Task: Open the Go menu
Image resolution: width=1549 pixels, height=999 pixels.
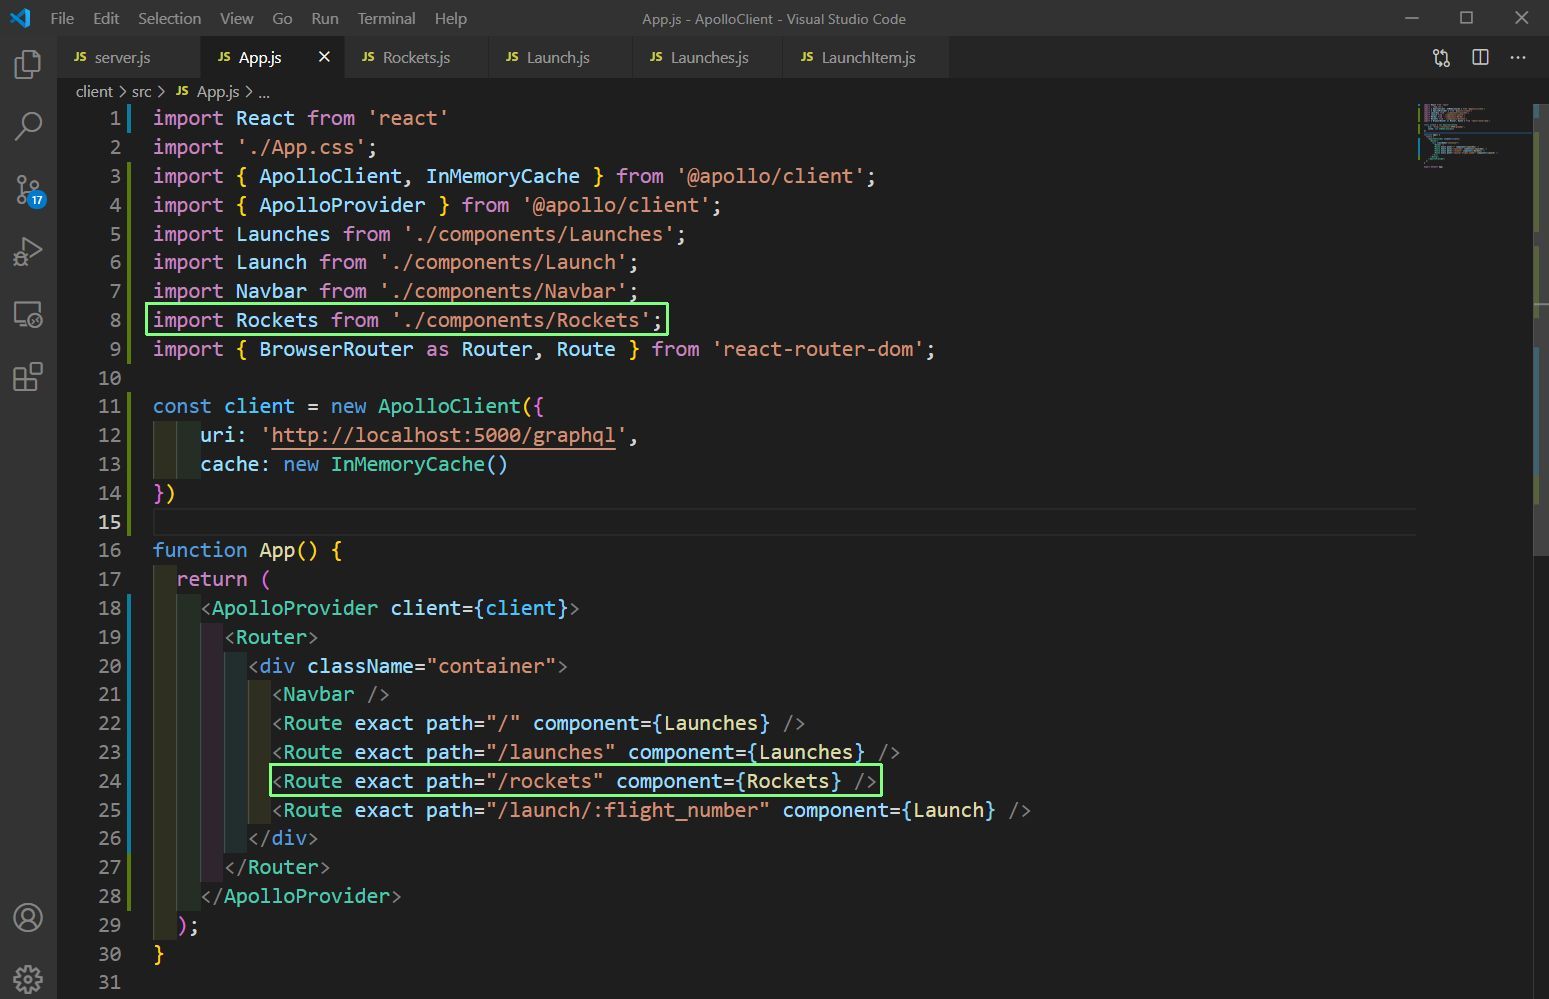Action: pyautogui.click(x=282, y=18)
